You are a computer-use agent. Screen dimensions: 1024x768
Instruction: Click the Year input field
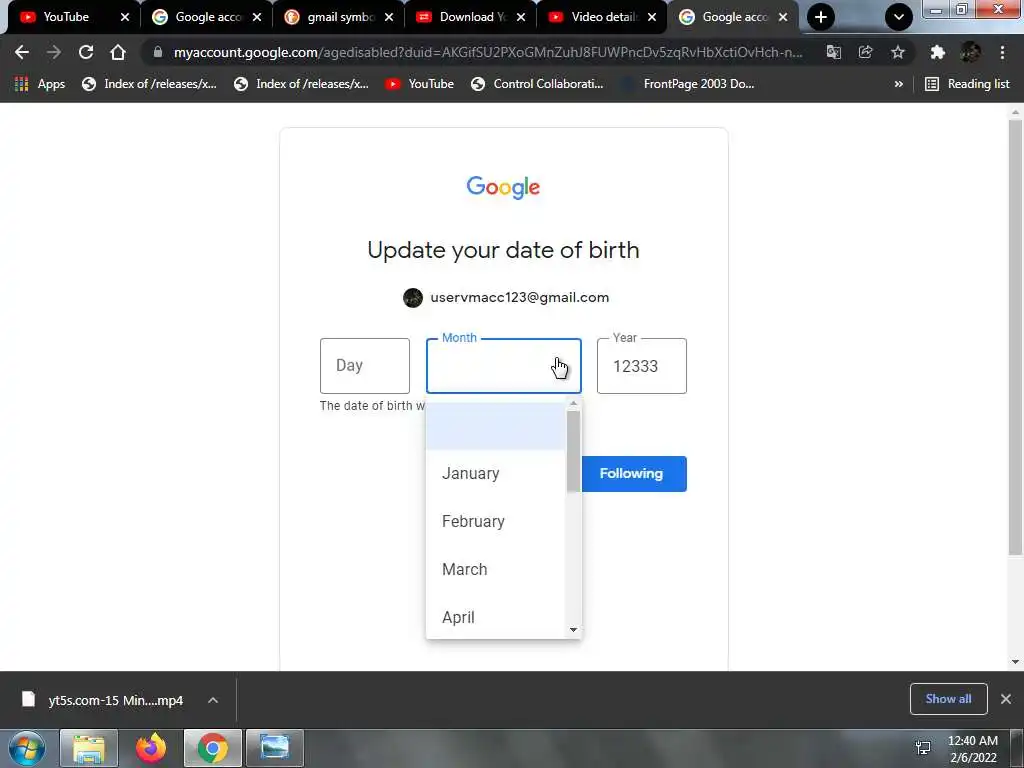[x=641, y=366]
